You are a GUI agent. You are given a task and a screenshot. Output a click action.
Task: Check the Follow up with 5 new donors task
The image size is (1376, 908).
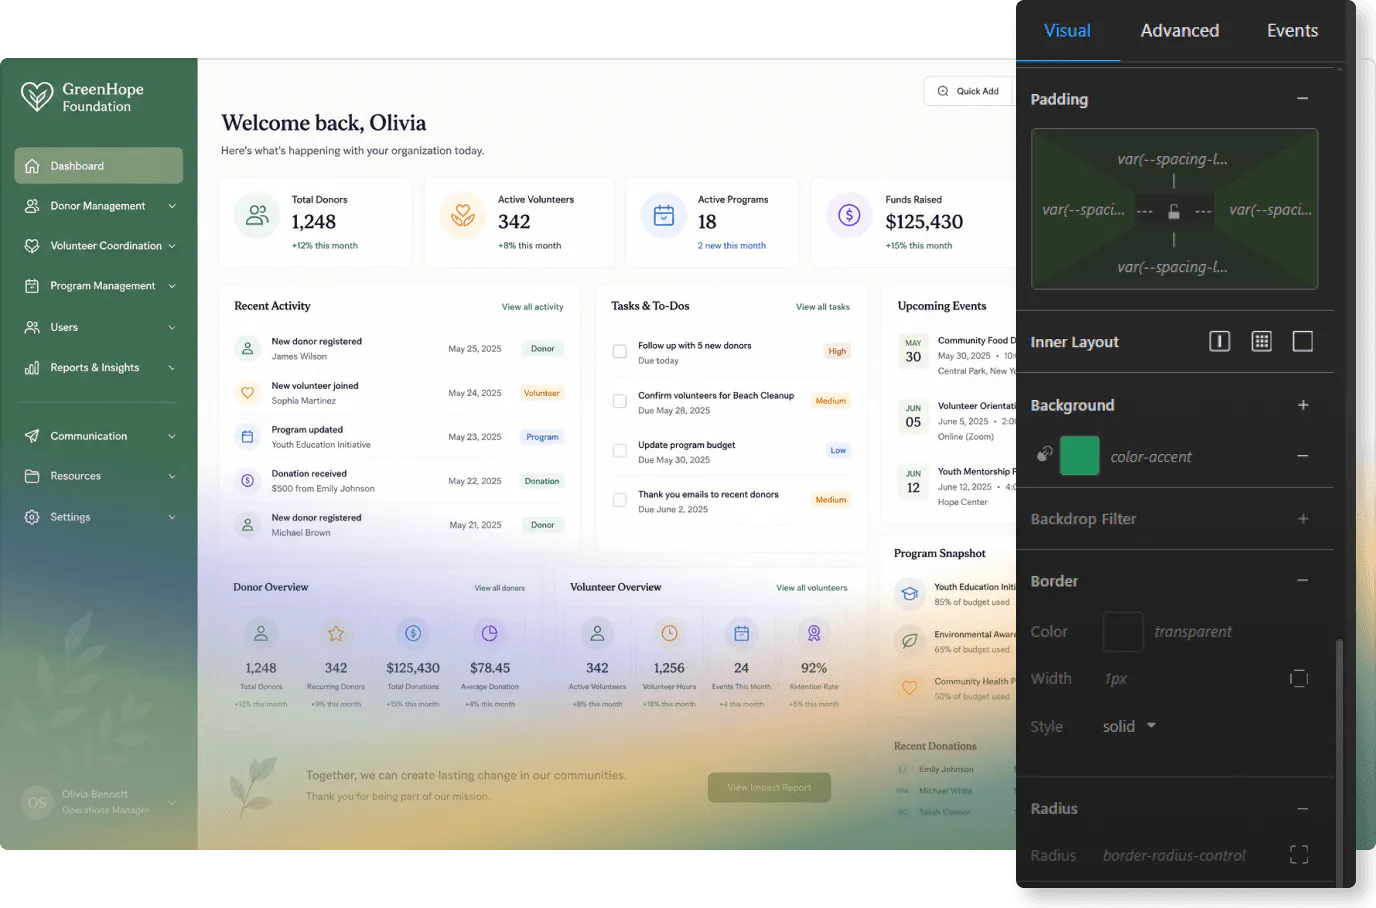point(620,351)
